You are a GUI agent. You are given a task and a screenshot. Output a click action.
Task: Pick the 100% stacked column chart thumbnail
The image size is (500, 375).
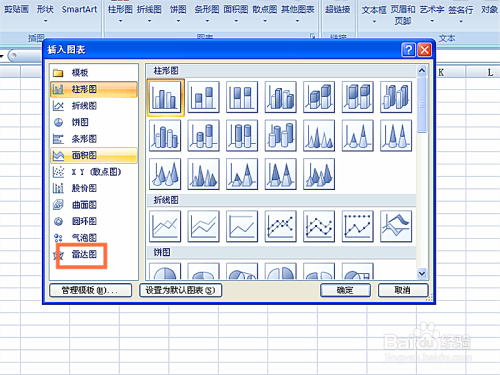point(242,97)
